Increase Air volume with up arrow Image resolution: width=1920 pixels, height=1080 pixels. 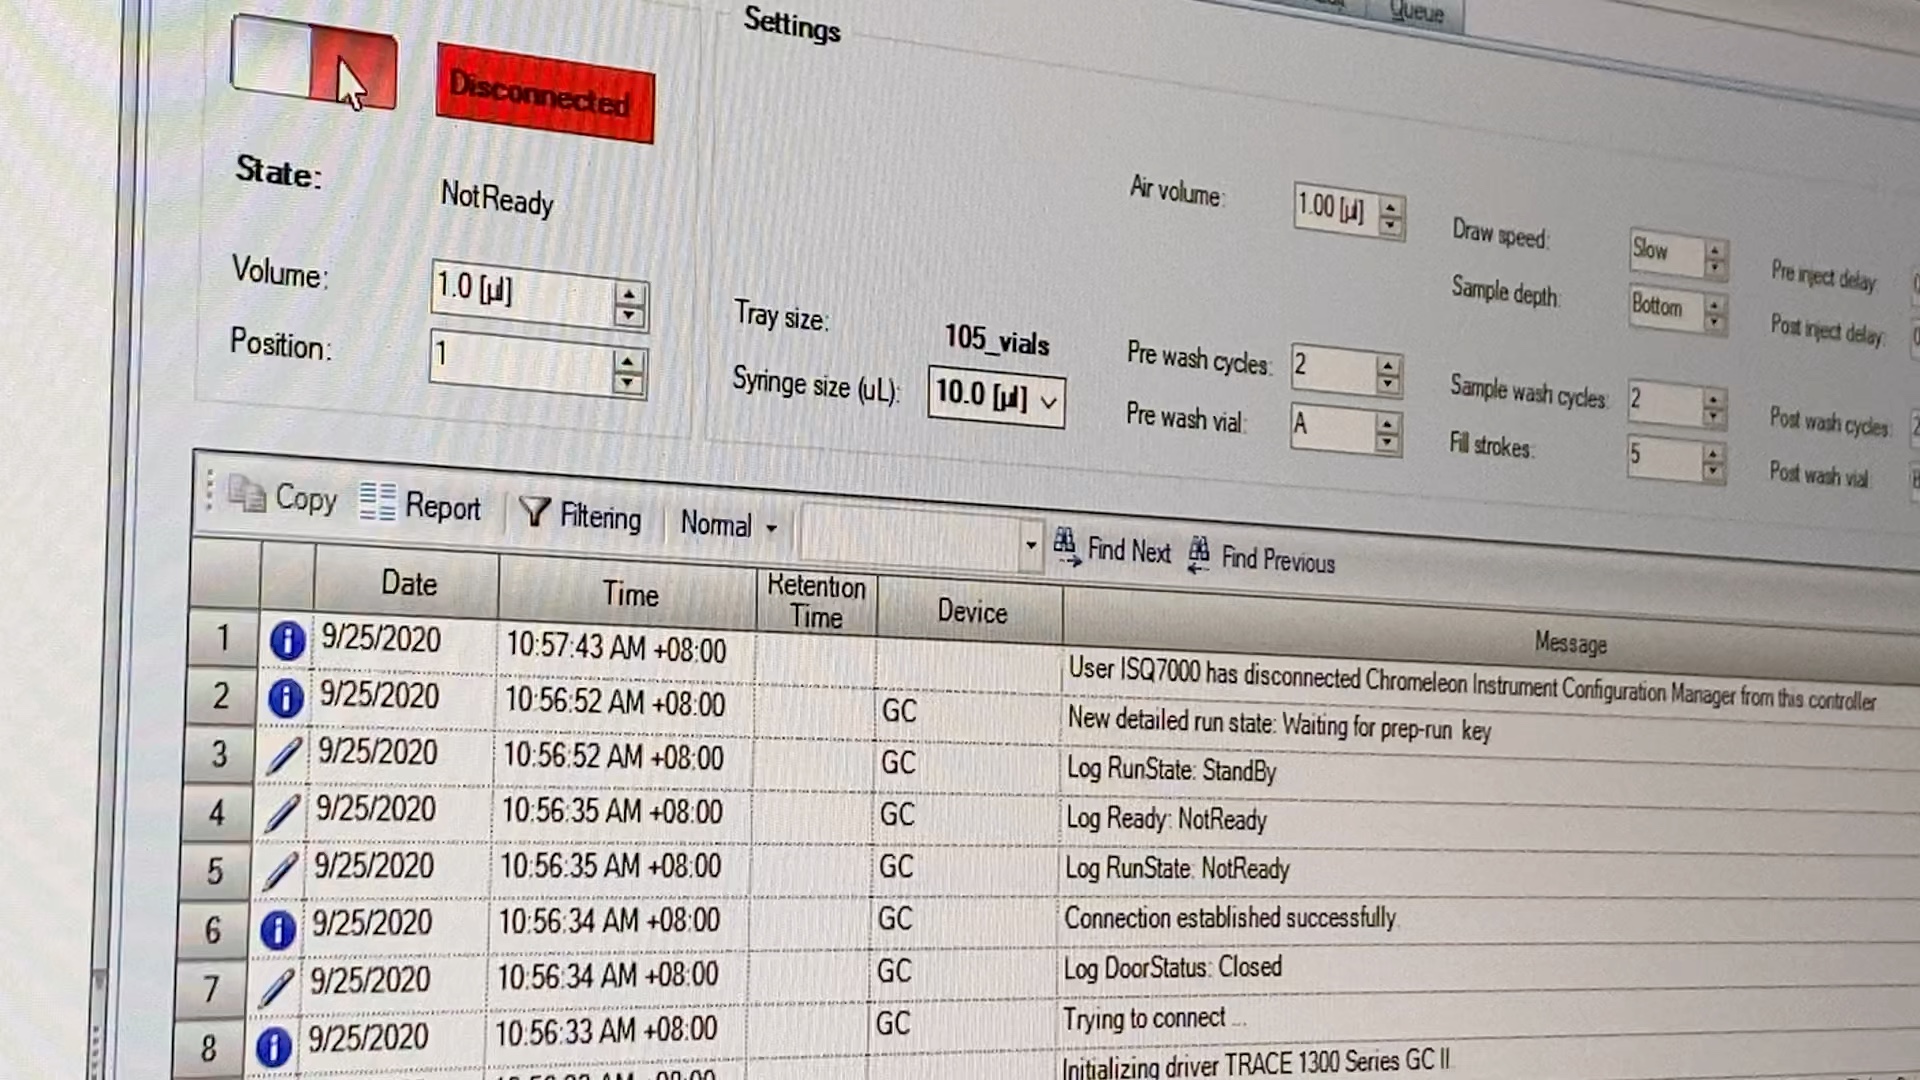click(x=1391, y=208)
